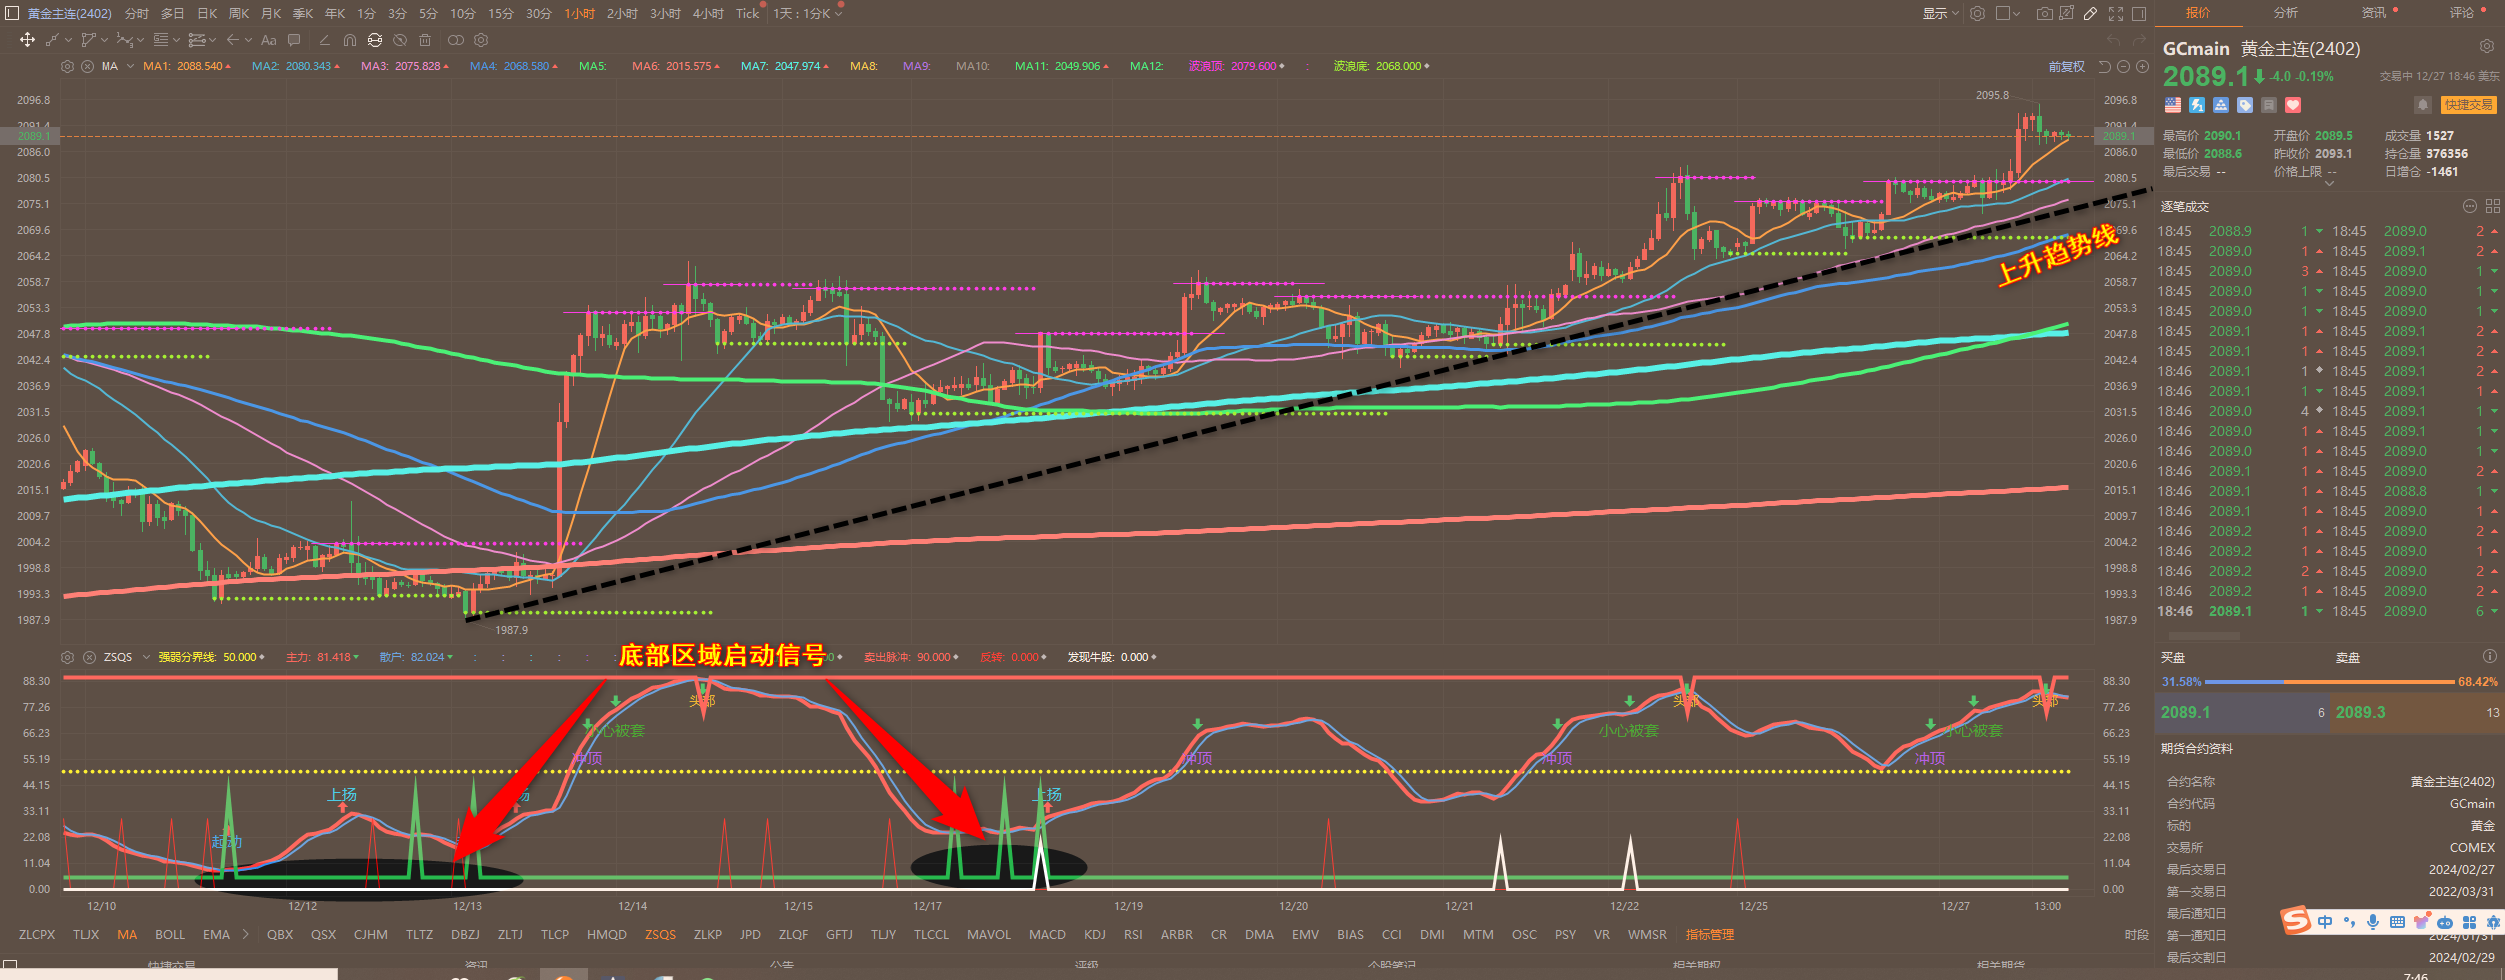Take a chart screenshot with camera icon
Image resolution: width=2505 pixels, height=980 pixels.
(2044, 14)
